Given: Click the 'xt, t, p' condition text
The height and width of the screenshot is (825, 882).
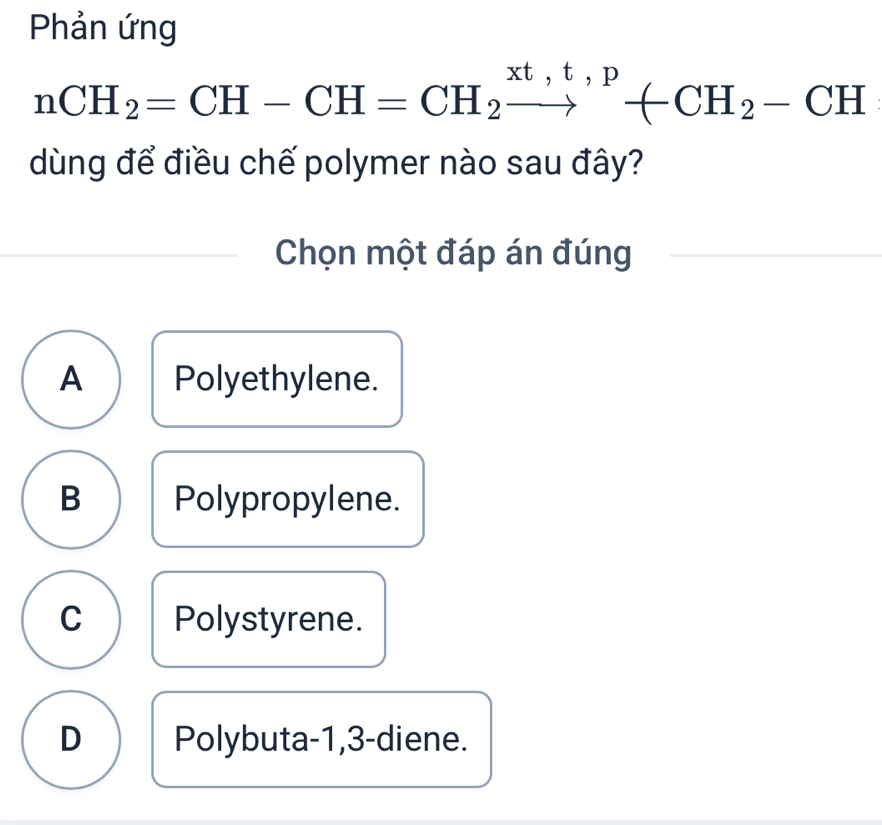Looking at the screenshot, I should click(x=561, y=74).
